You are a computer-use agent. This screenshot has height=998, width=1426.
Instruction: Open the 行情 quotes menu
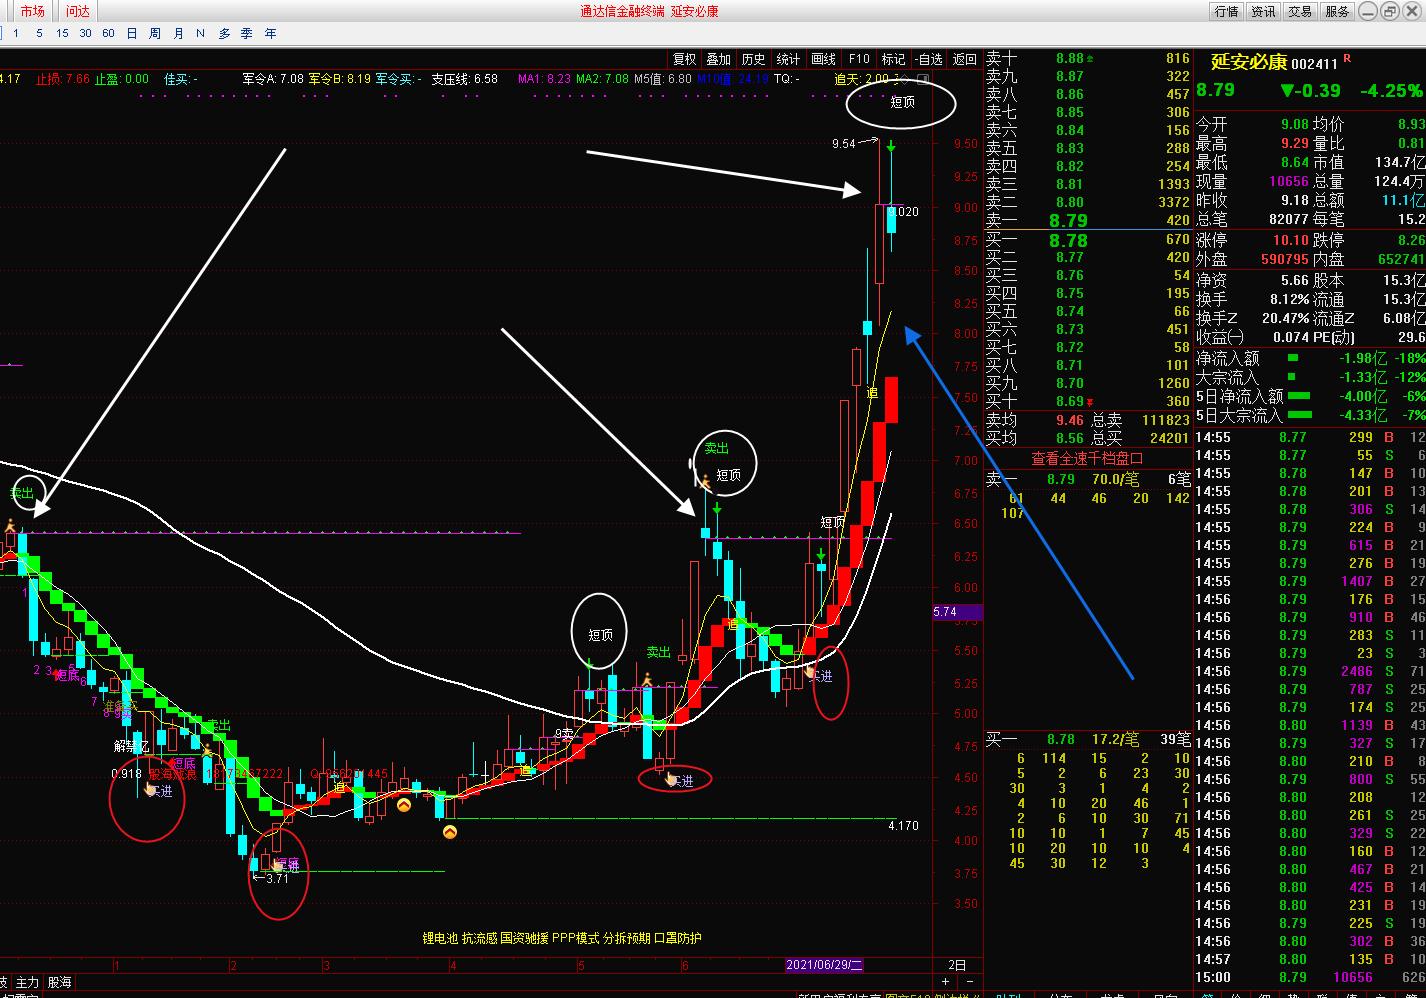click(1226, 11)
